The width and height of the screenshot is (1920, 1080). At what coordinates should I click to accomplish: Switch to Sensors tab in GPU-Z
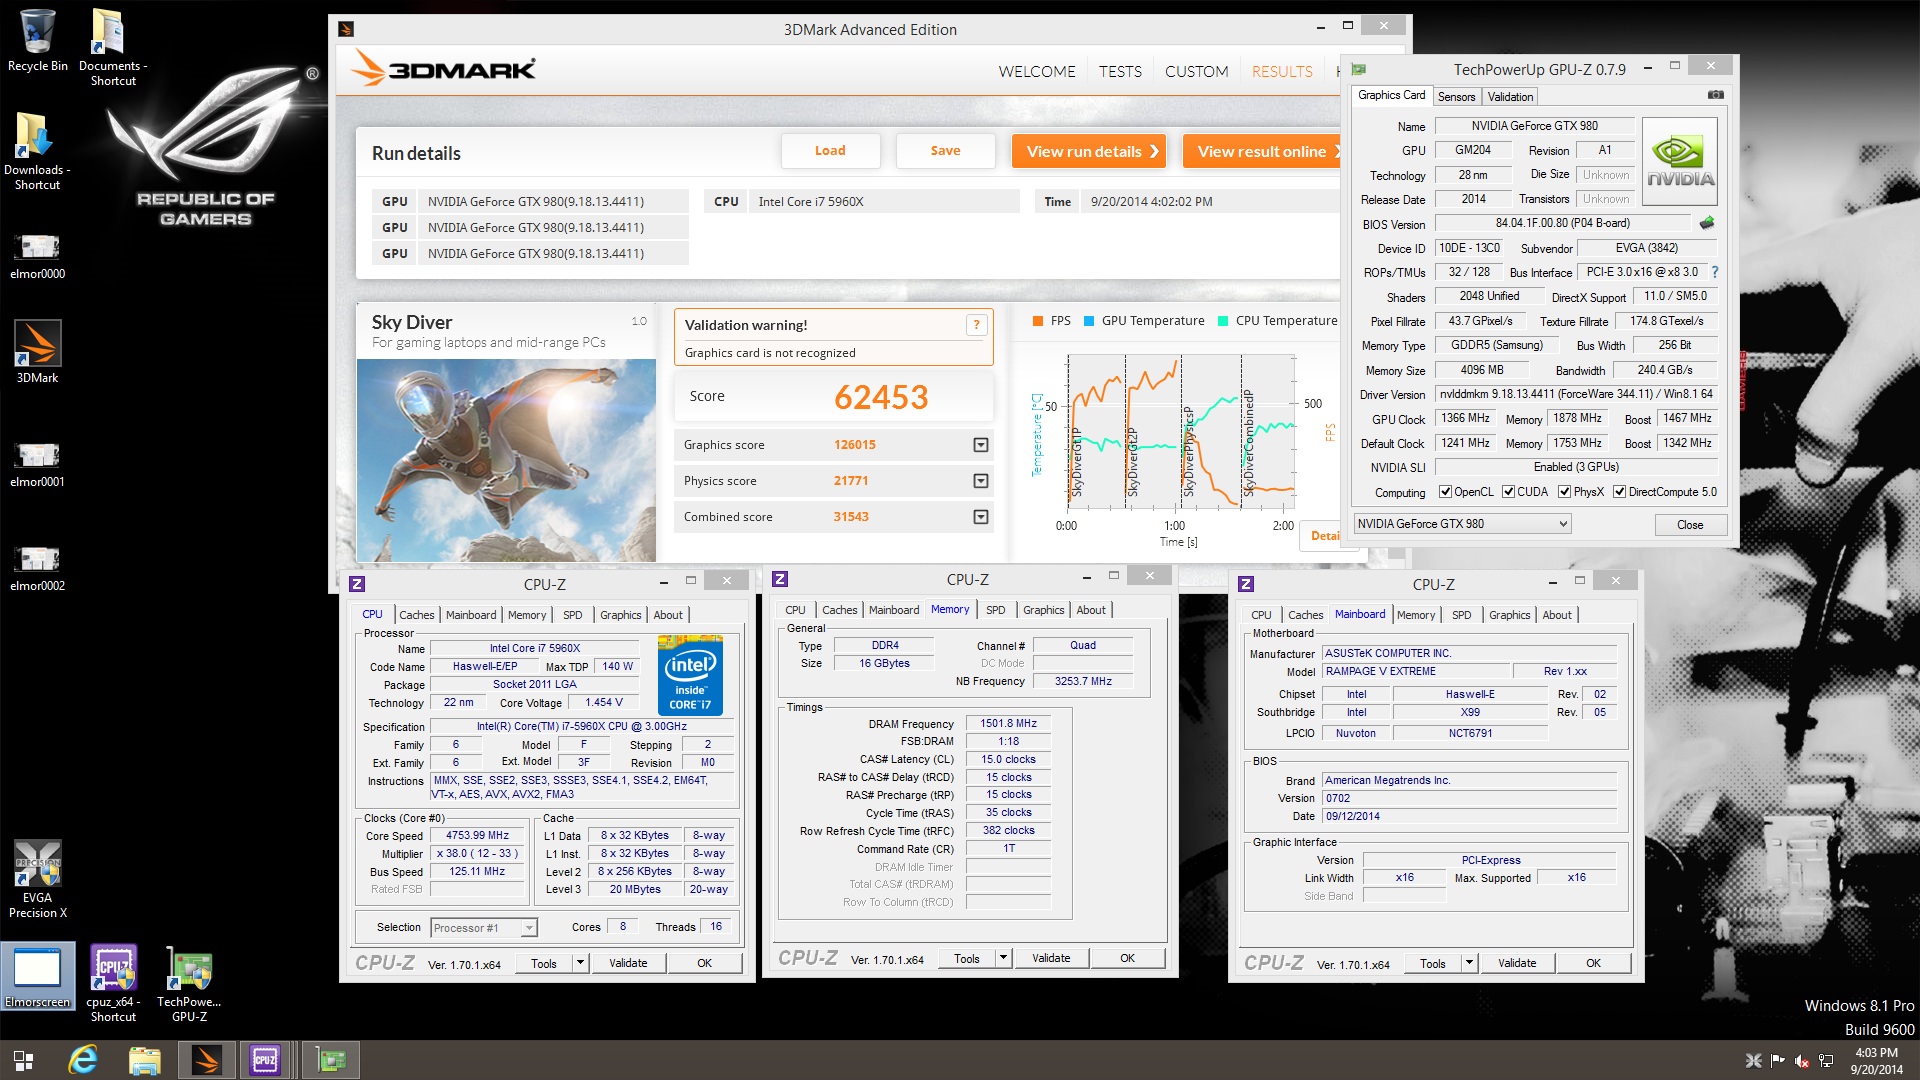click(1456, 97)
